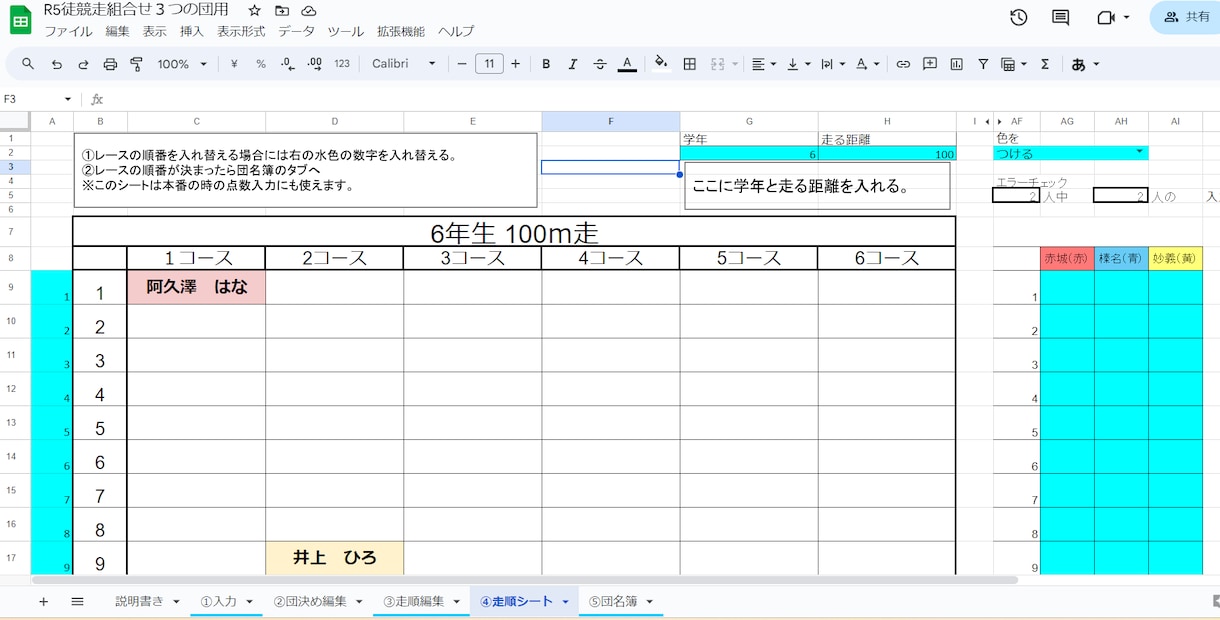Viewport: 1220px width, 620px height.
Task: Format as yen currency
Action: [234, 64]
